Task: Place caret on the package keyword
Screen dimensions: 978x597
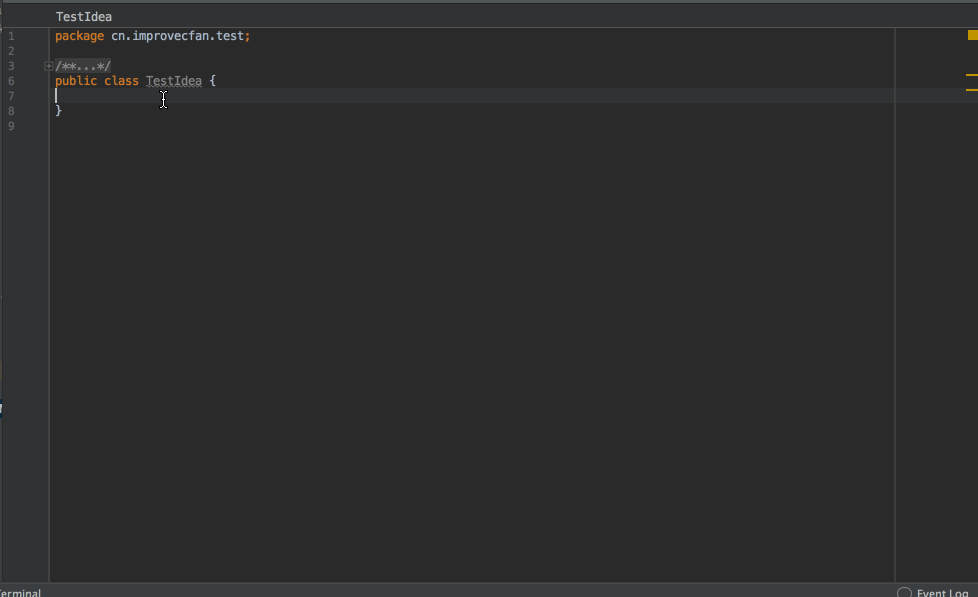Action: coord(79,36)
